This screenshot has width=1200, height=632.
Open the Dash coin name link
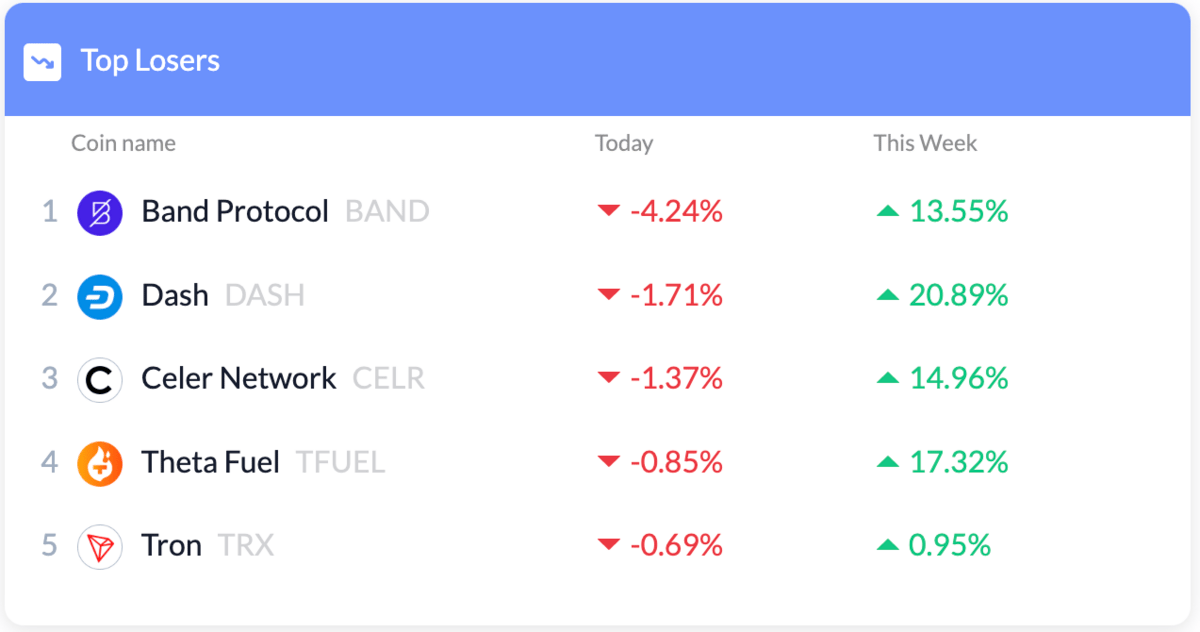(175, 296)
